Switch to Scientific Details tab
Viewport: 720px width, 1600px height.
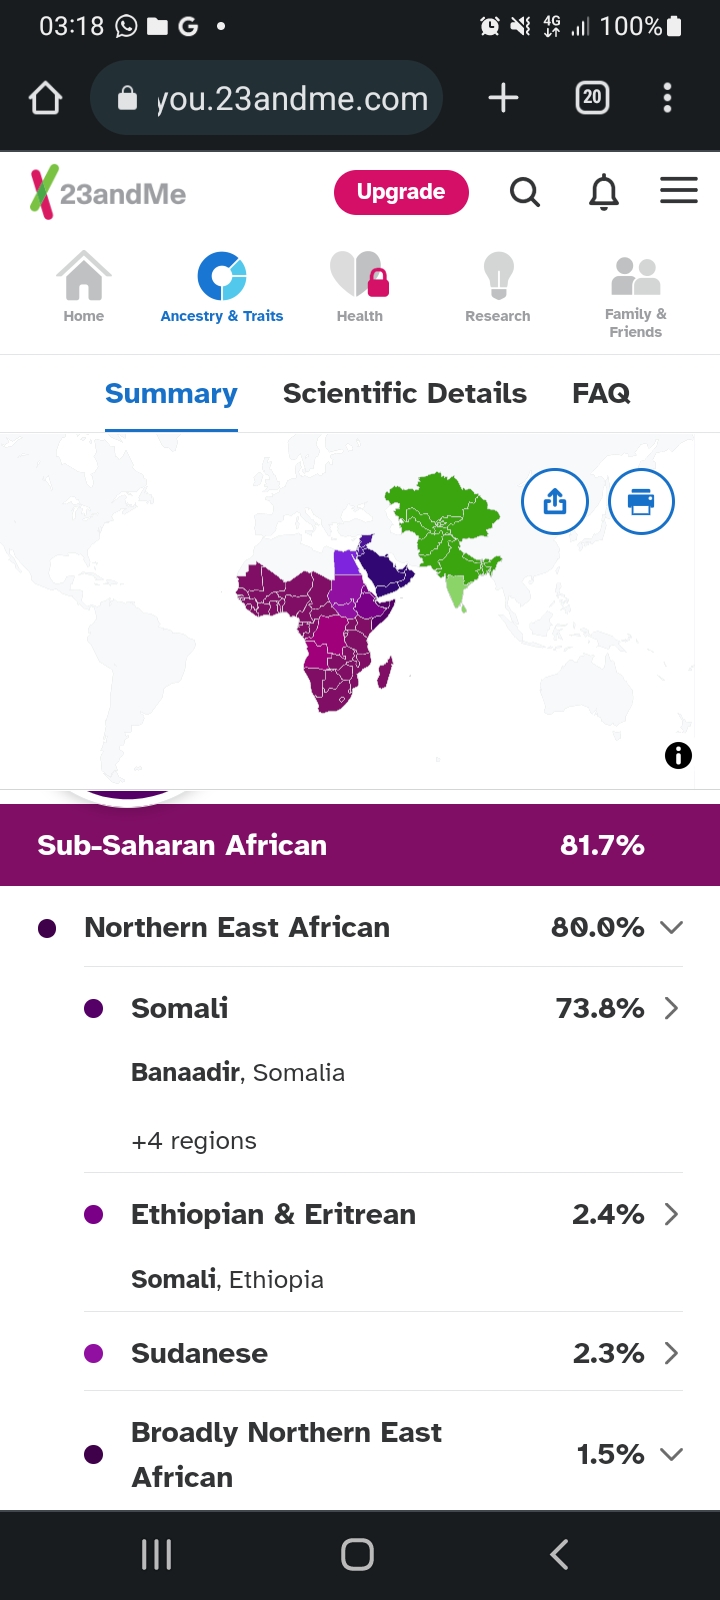point(405,393)
